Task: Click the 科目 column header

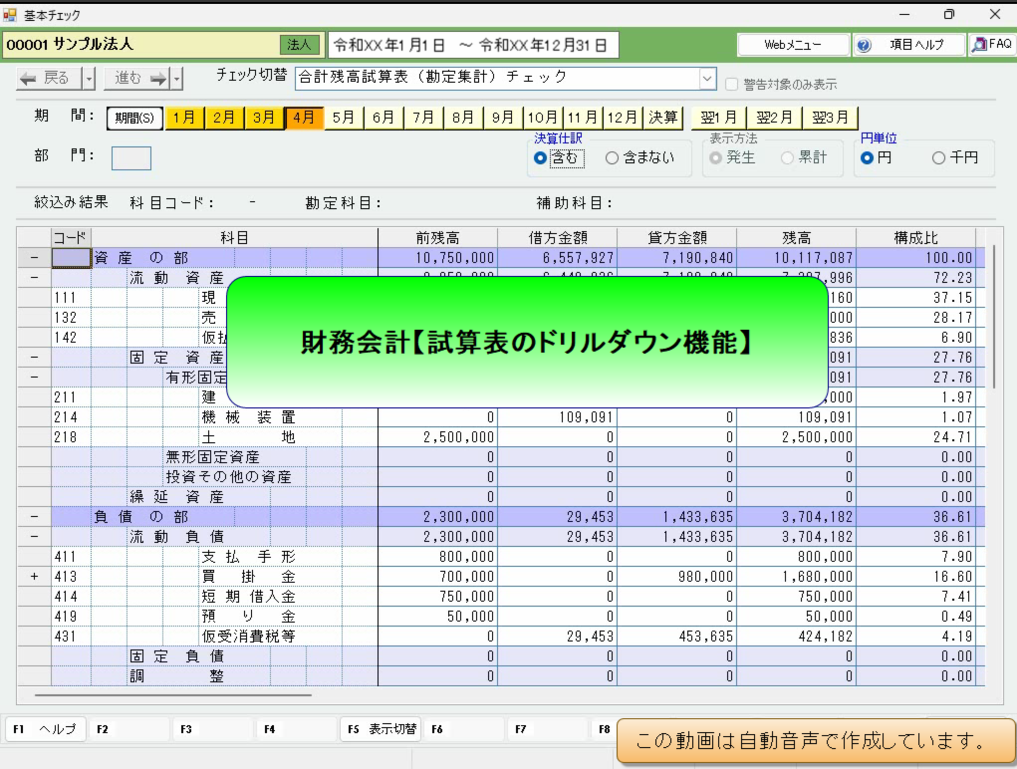Action: click(x=234, y=238)
